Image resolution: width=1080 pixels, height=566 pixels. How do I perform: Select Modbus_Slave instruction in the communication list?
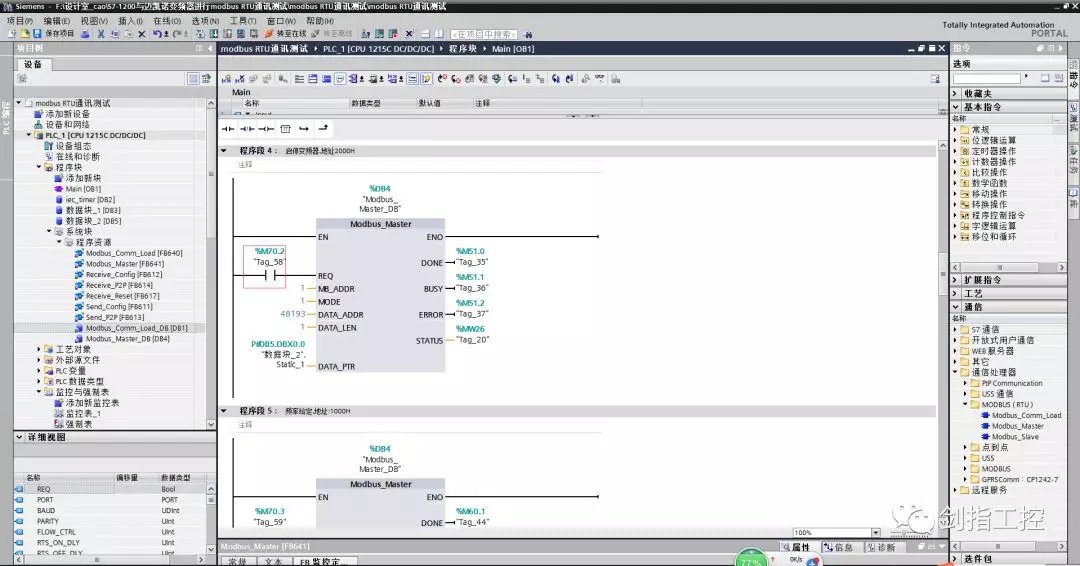click(x=1014, y=437)
